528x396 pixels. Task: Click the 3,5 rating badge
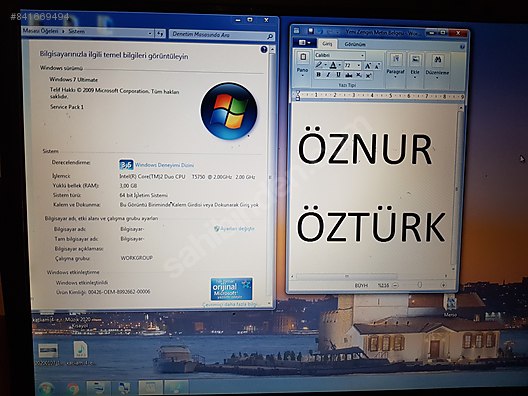coord(126,165)
